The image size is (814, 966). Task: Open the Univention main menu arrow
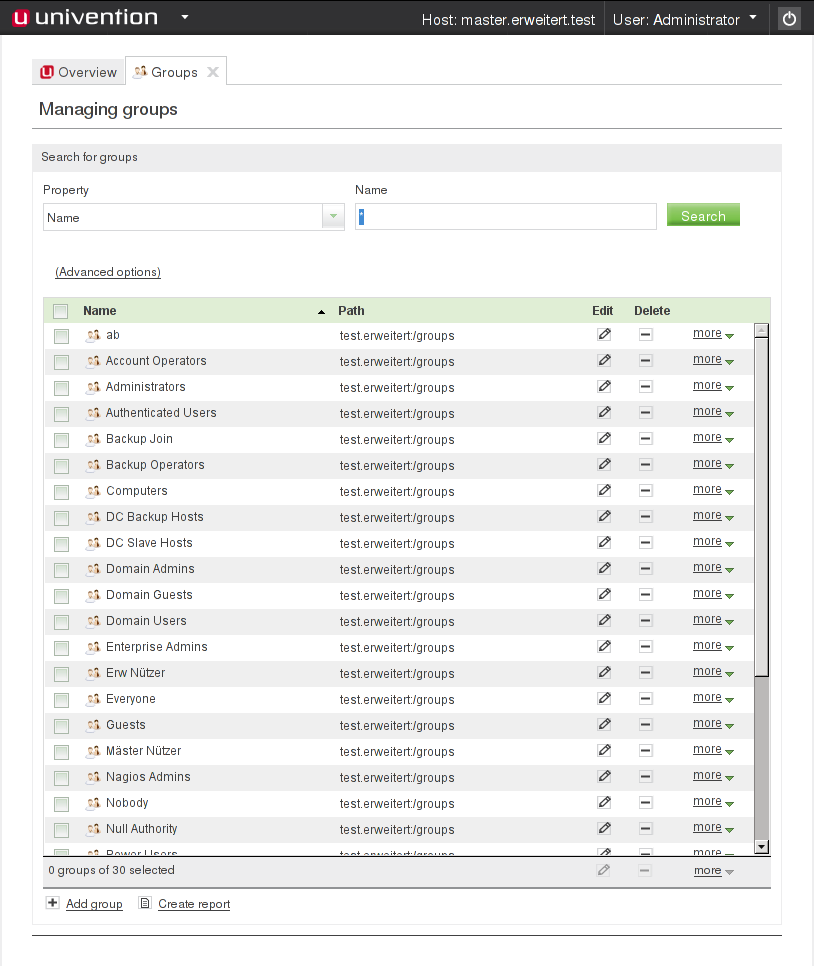(184, 18)
